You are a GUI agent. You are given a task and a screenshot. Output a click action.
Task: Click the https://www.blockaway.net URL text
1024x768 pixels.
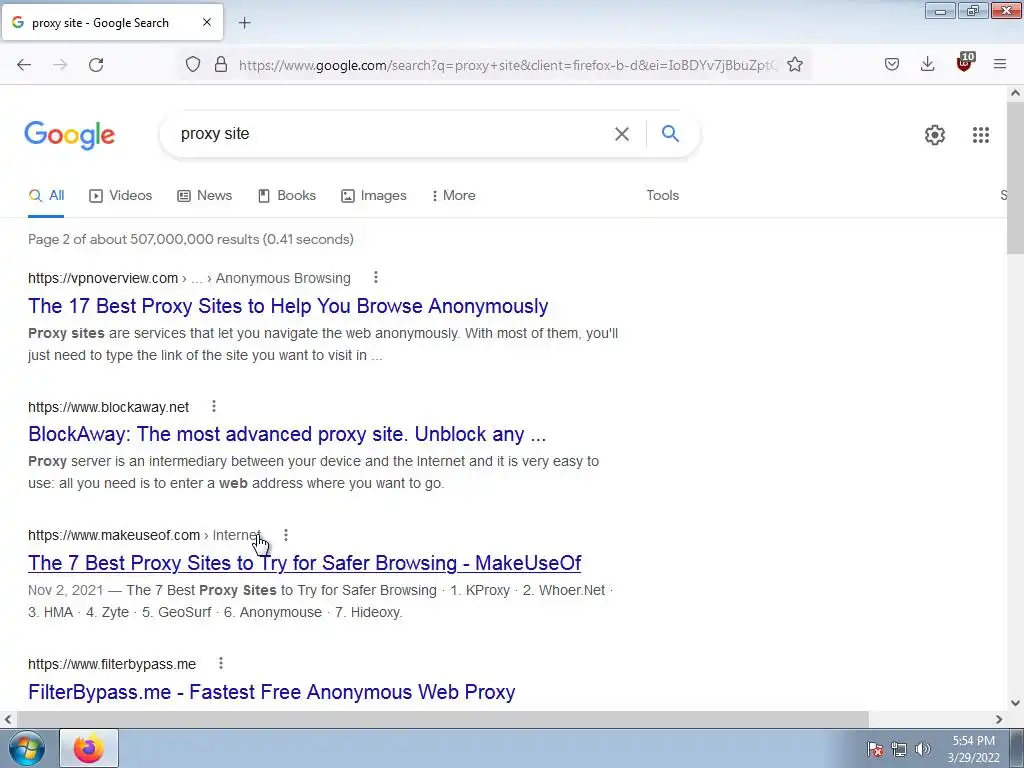(108, 407)
